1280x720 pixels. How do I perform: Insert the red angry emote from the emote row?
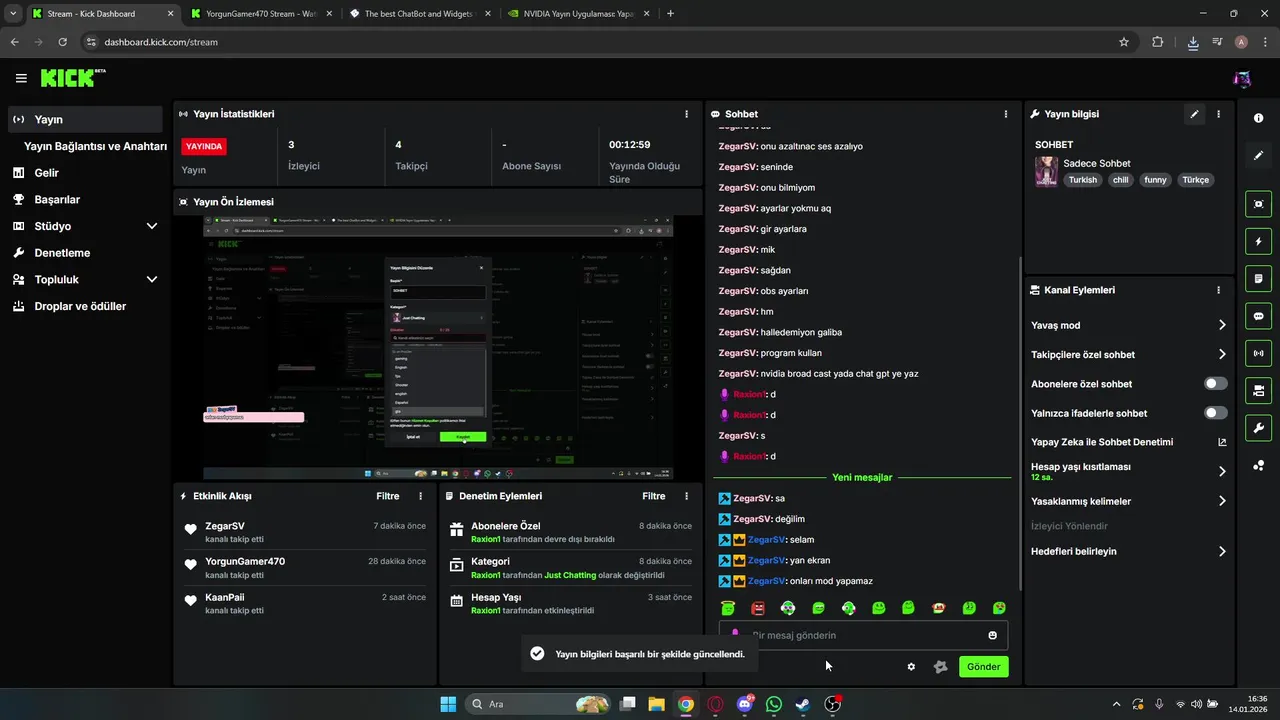[758, 608]
